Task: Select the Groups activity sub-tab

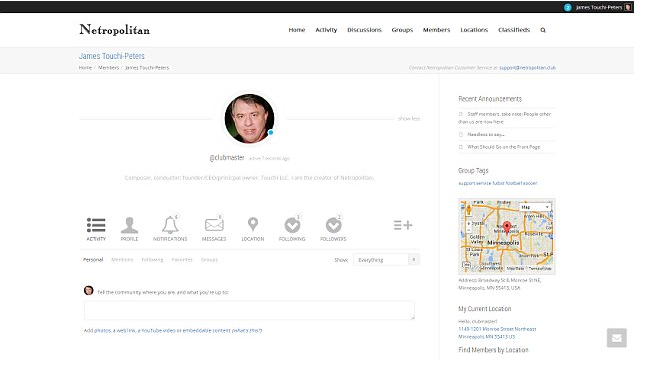Action: [x=209, y=260]
